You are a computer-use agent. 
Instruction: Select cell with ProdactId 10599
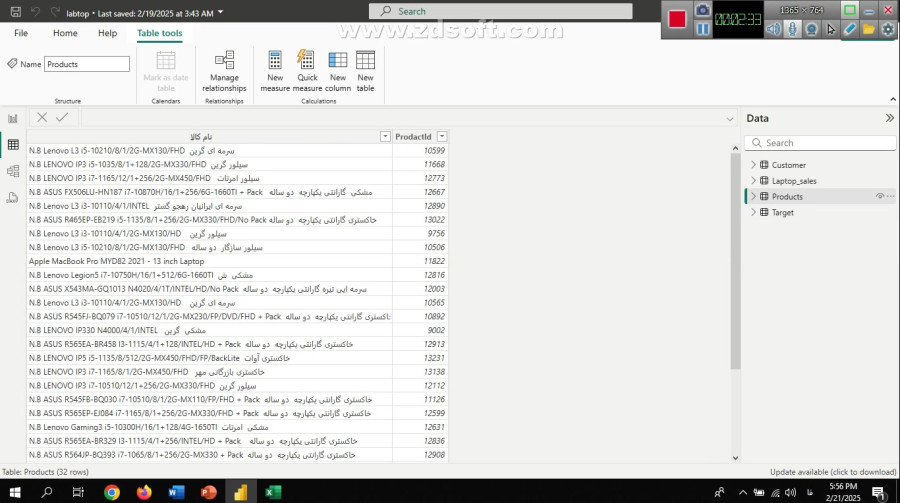(x=420, y=150)
